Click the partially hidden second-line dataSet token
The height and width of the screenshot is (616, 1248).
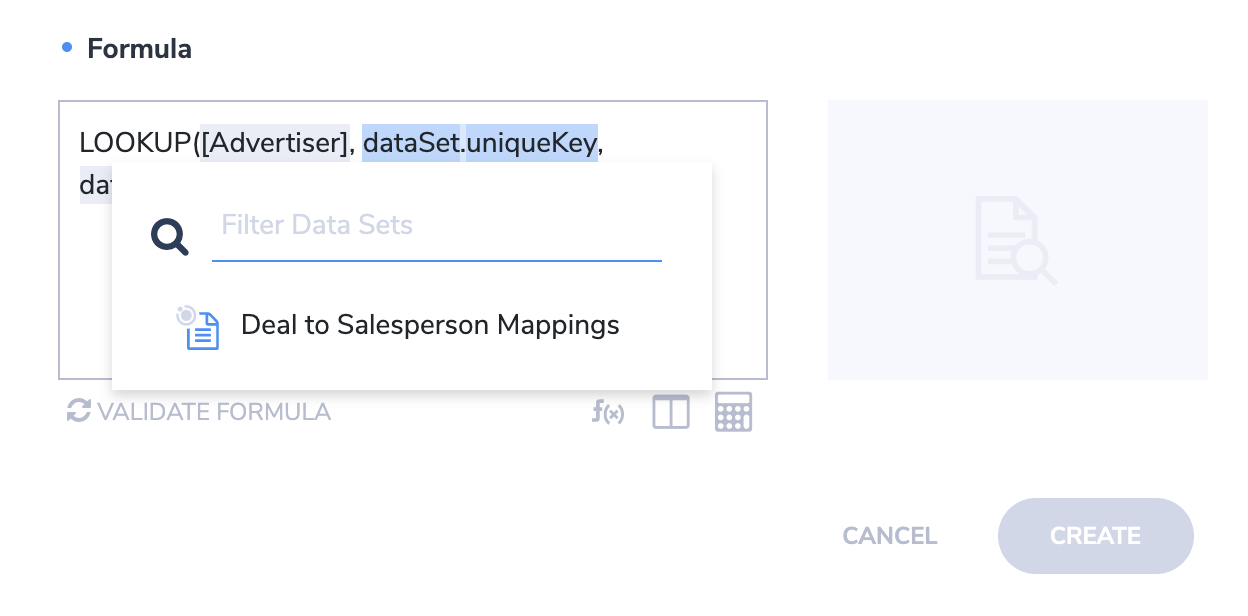[96, 185]
